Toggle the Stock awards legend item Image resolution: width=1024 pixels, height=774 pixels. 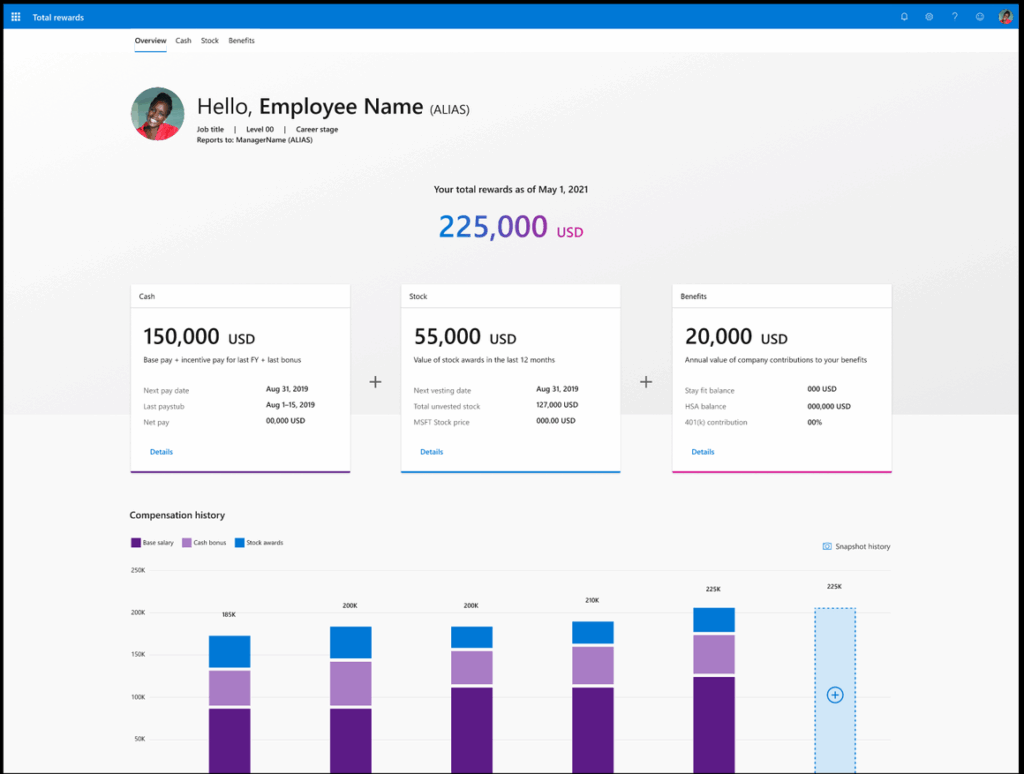coord(259,542)
